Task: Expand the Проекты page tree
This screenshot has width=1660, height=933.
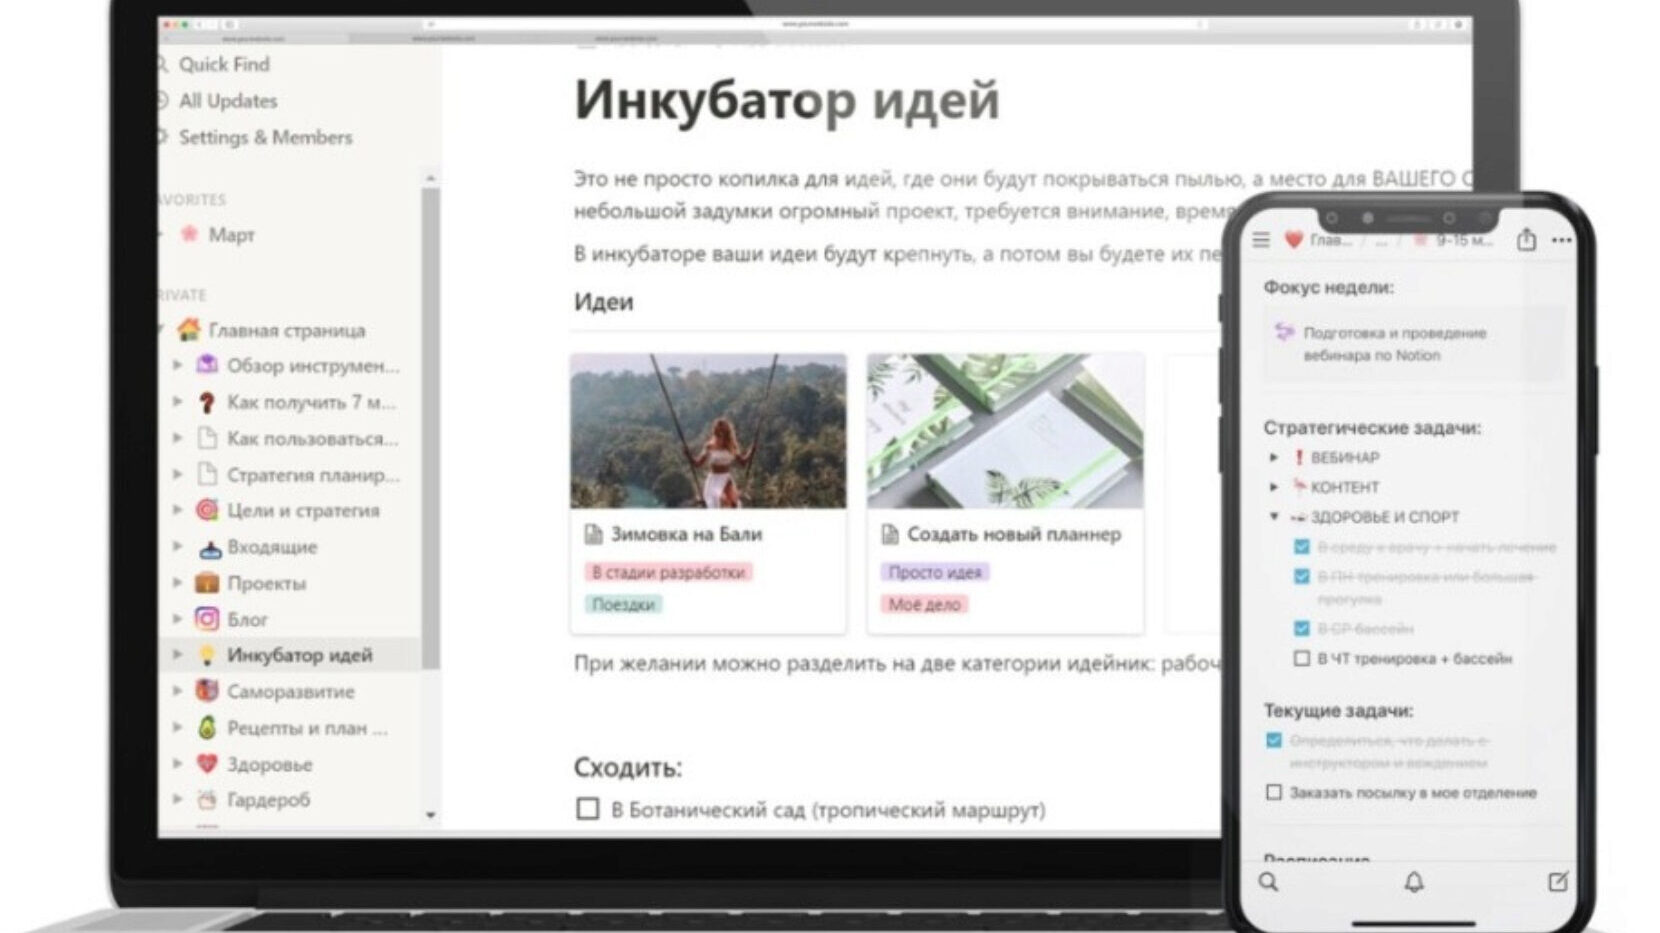Action: [x=178, y=583]
